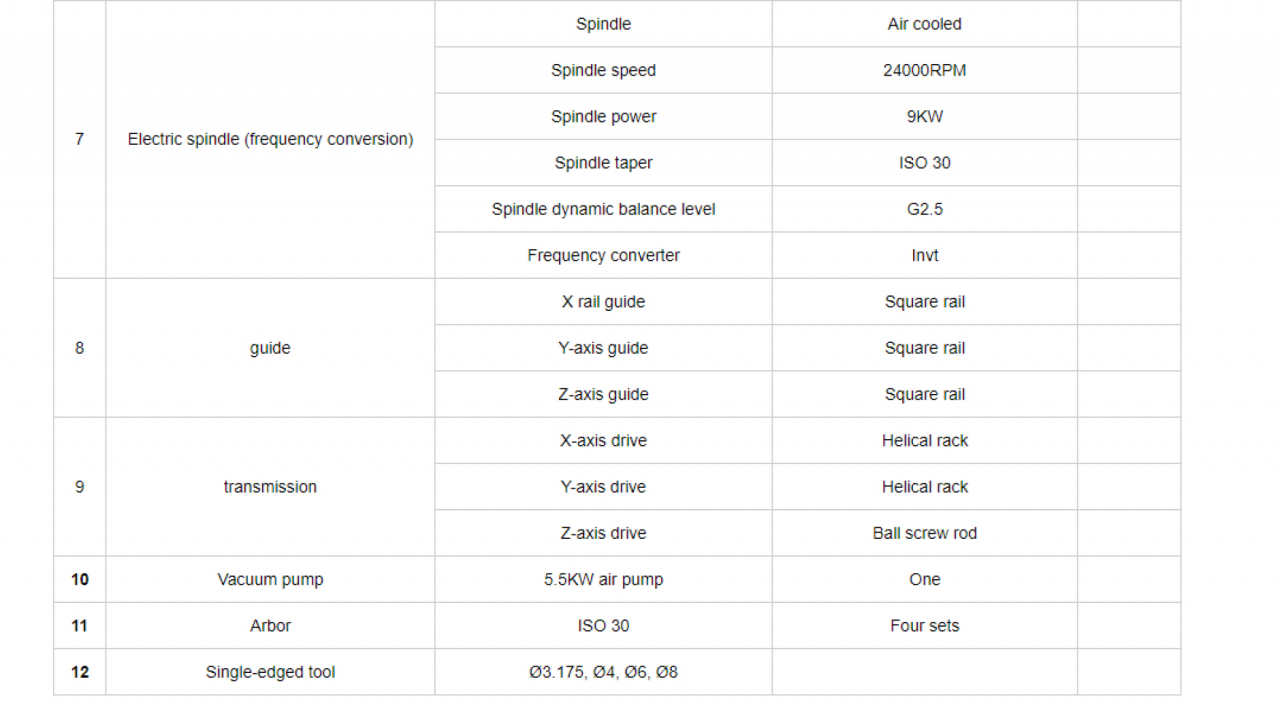Click the "X rail guide" cell
The height and width of the screenshot is (705, 1280).
(x=603, y=302)
